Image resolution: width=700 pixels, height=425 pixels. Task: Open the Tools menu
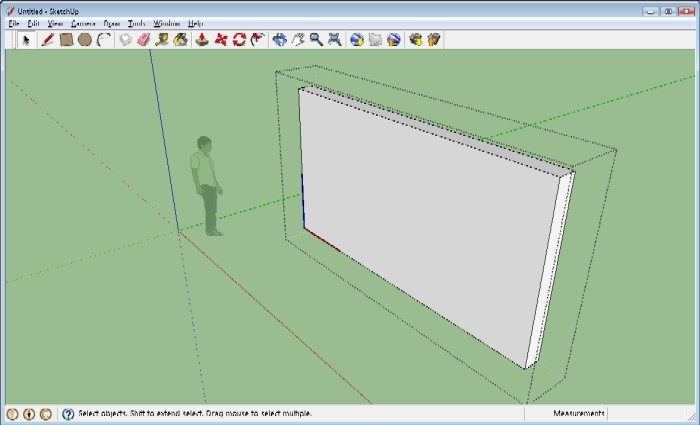tap(137, 24)
